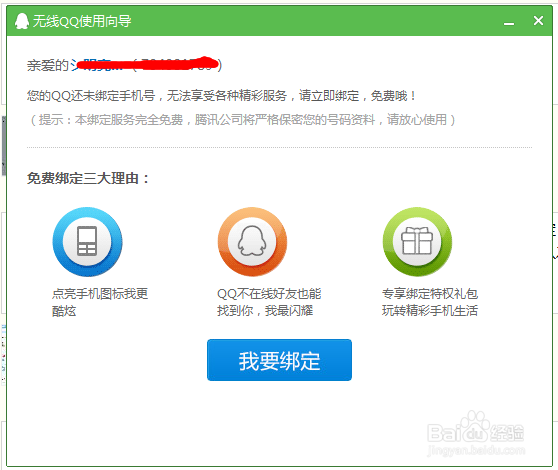Select the 点亮手机图标我更酷炫 caption
Viewport: 558px width, 470px height.
coord(100,302)
